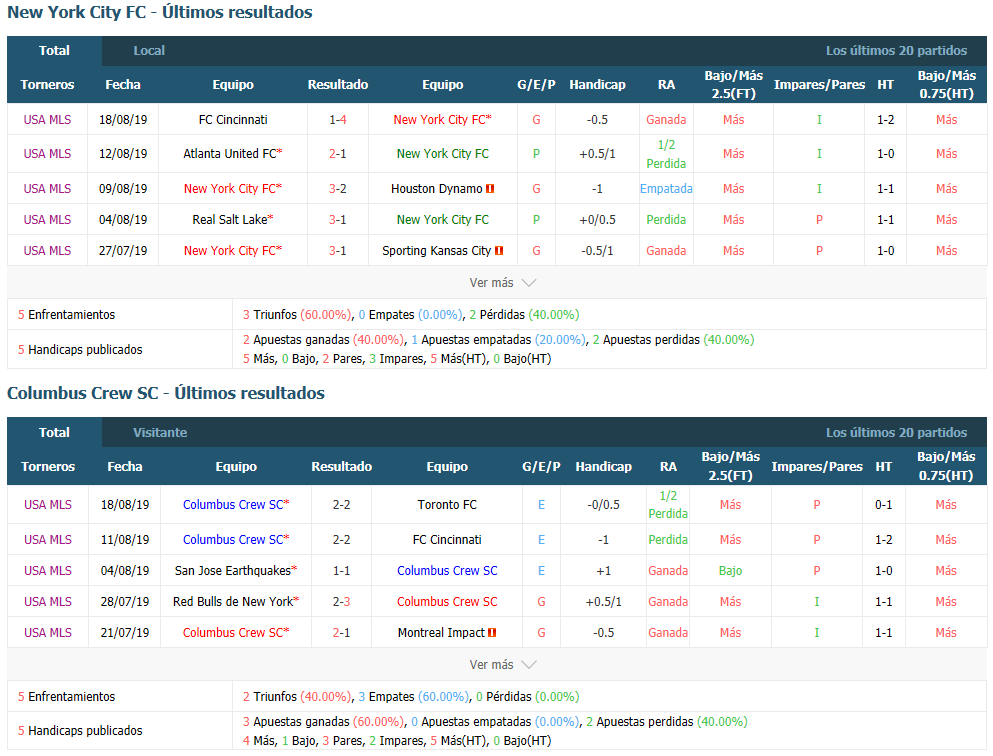Open the Real Salt Lake team link
This screenshot has height=756, width=993.
tap(232, 220)
